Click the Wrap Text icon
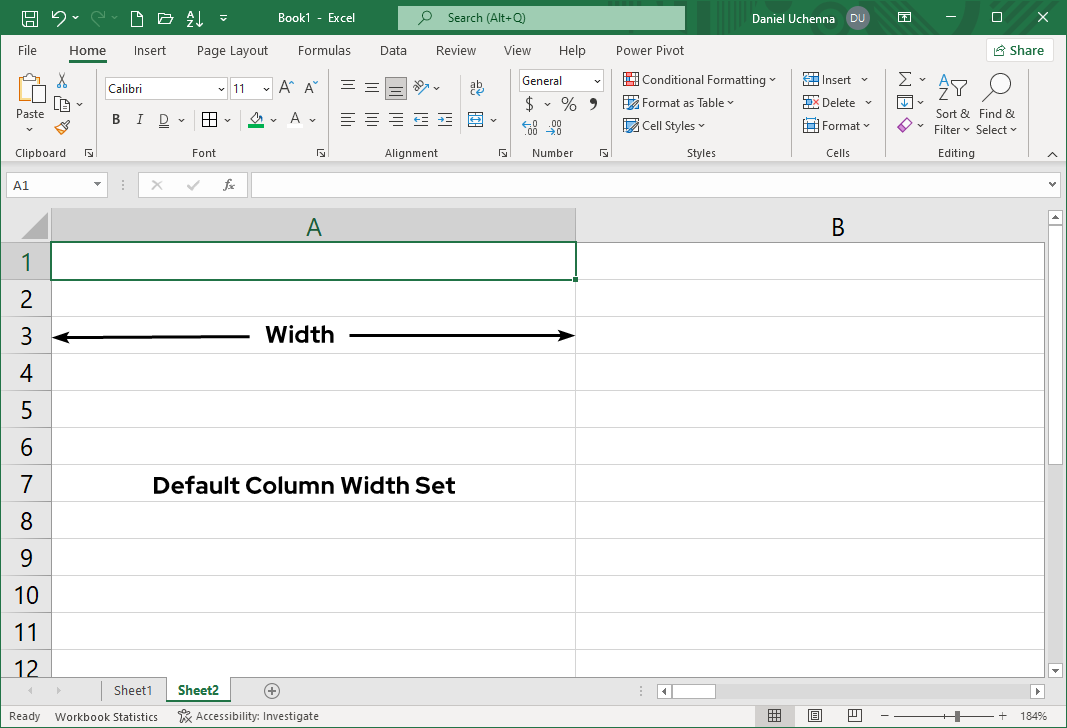The width and height of the screenshot is (1067, 728). (477, 87)
